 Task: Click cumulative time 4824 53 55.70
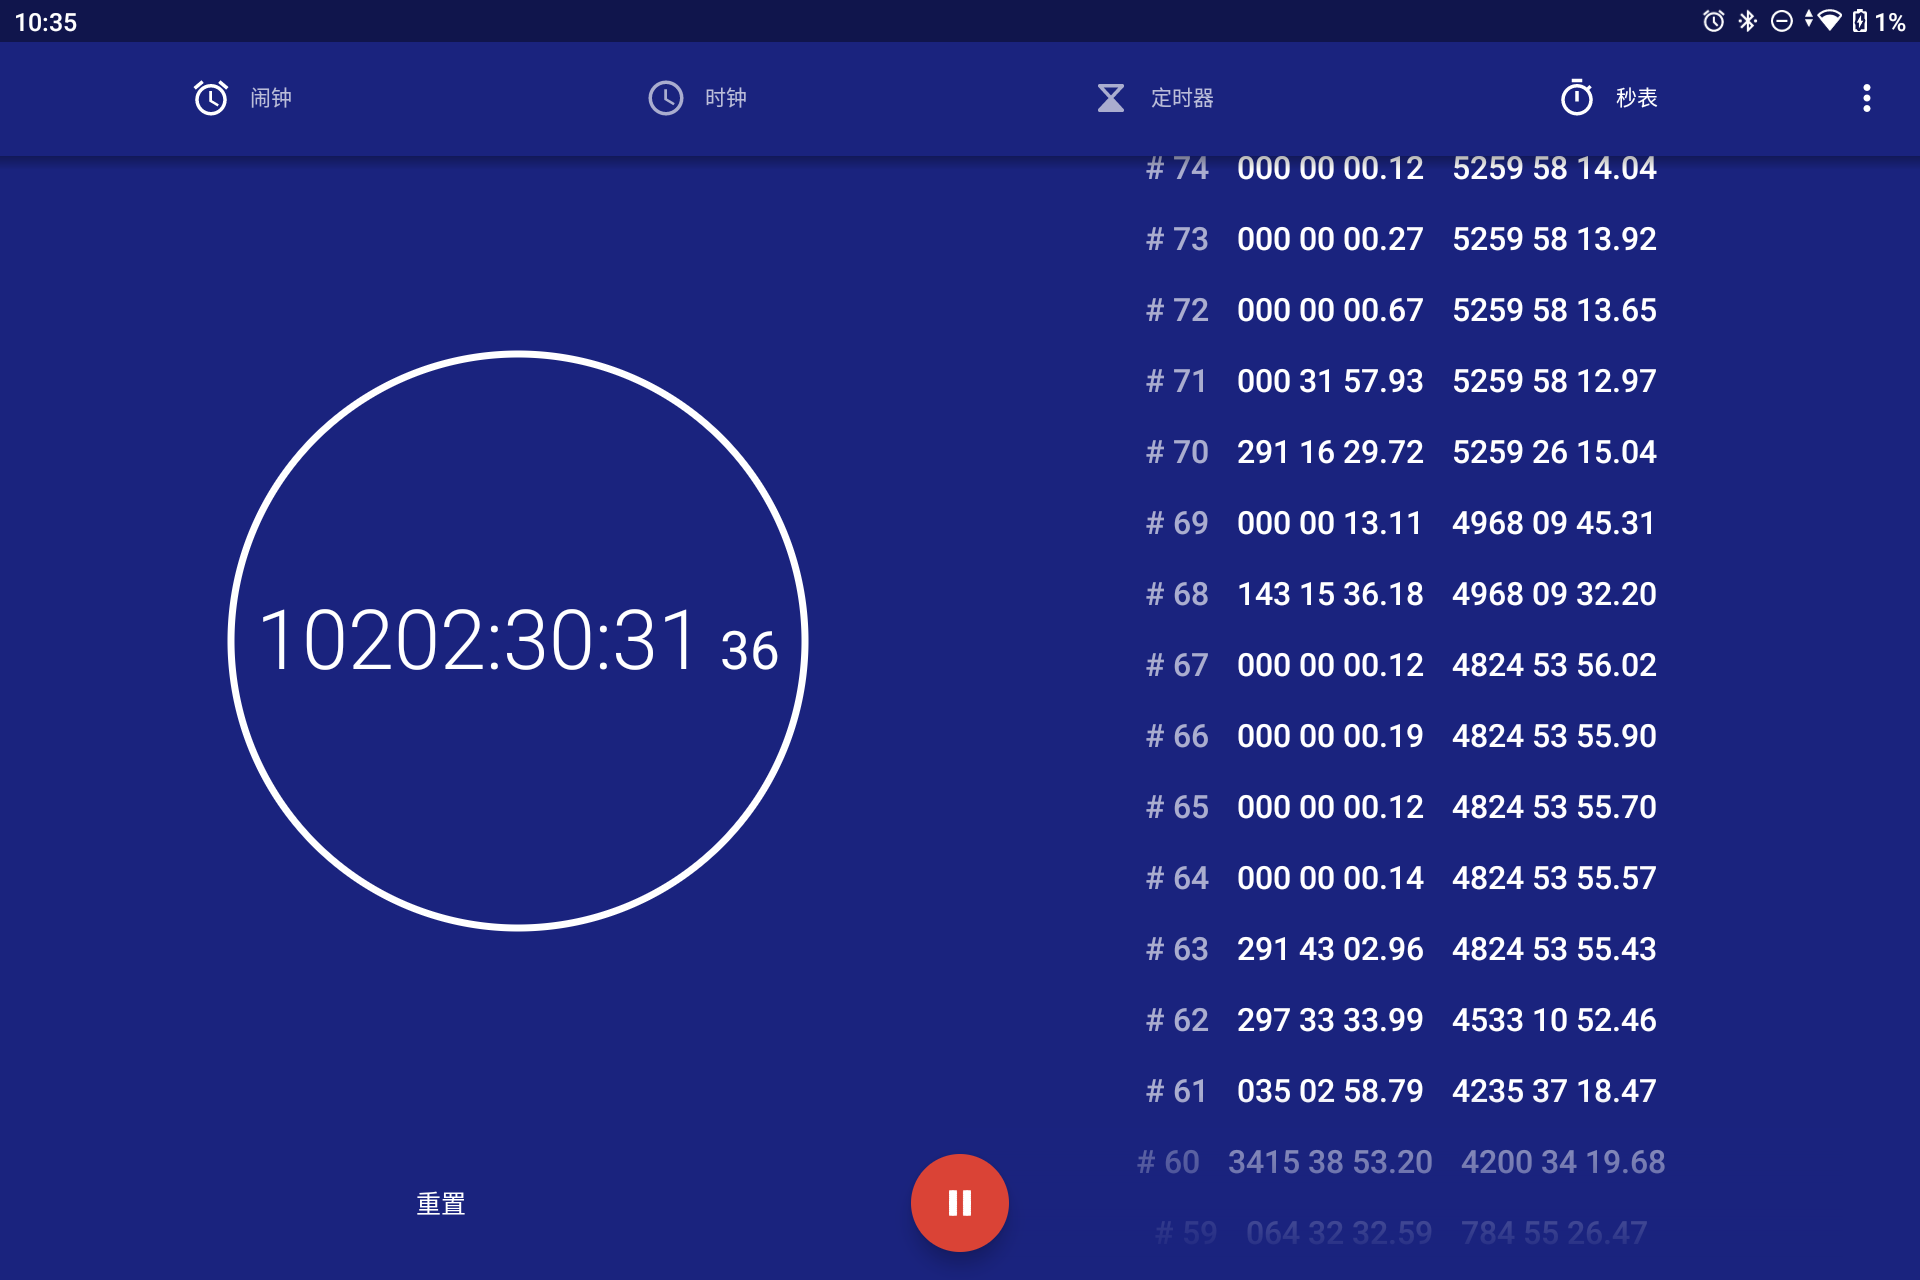point(1554,807)
